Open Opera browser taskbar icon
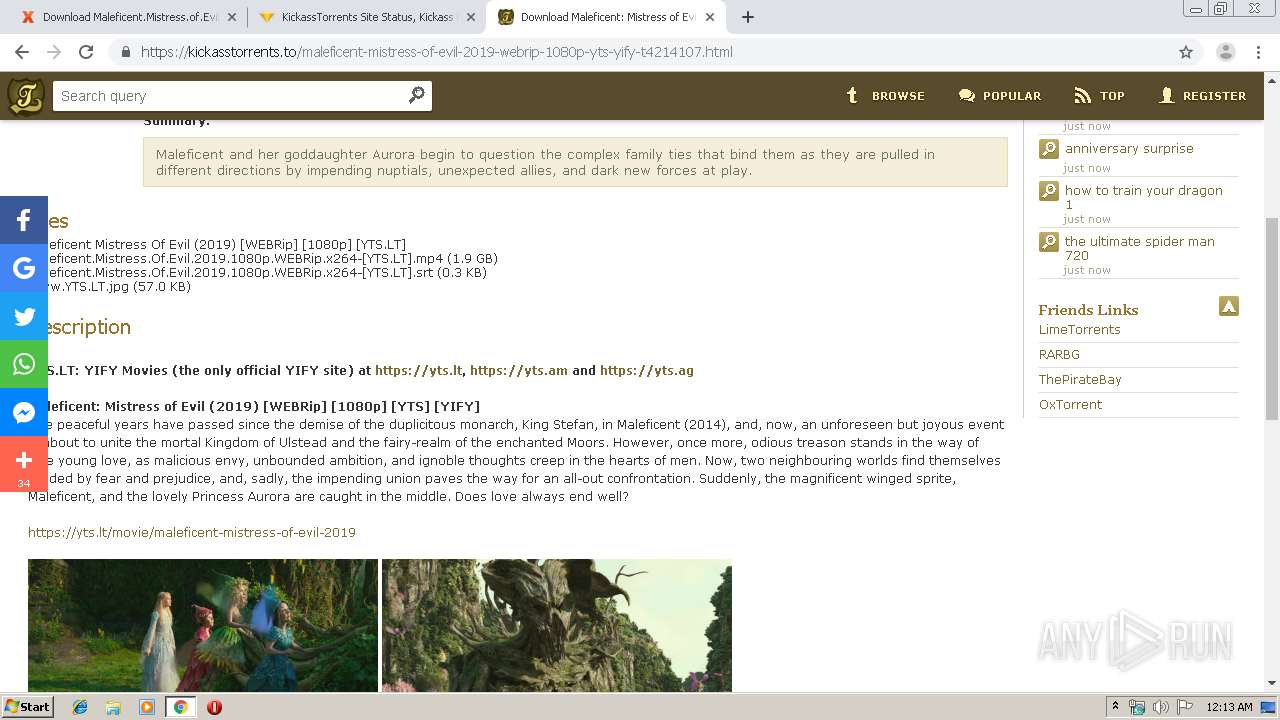Viewport: 1280px width, 720px height. (214, 707)
